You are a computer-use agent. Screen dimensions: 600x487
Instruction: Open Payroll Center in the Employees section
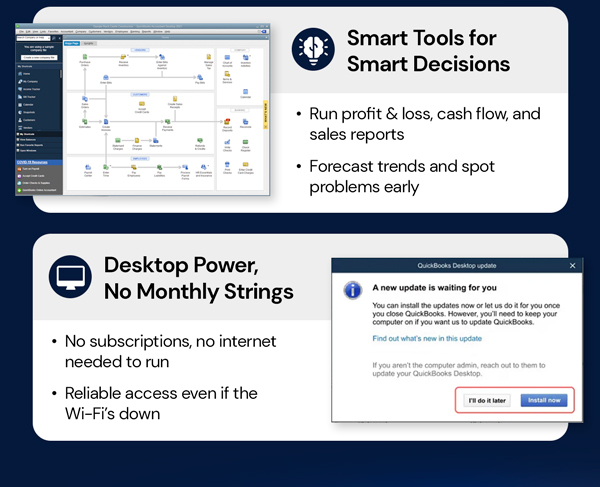coord(88,170)
